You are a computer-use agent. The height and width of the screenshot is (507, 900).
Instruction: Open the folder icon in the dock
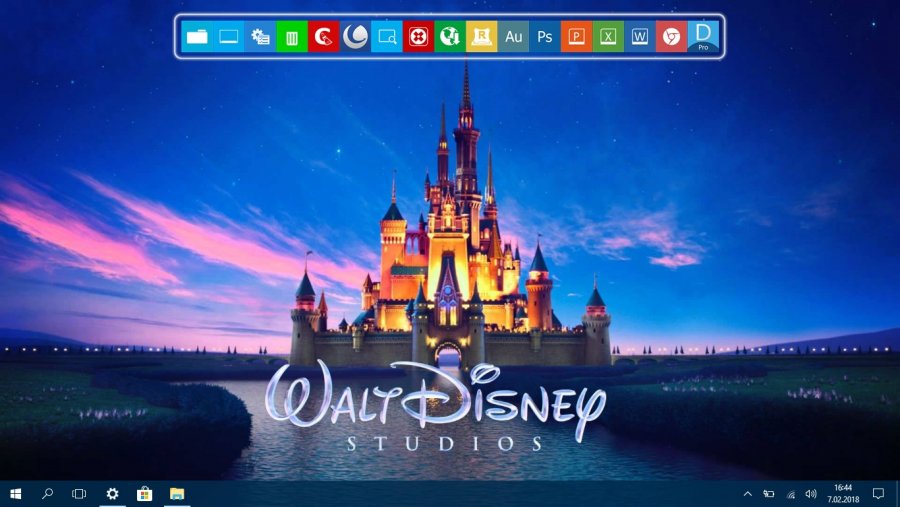coord(197,37)
